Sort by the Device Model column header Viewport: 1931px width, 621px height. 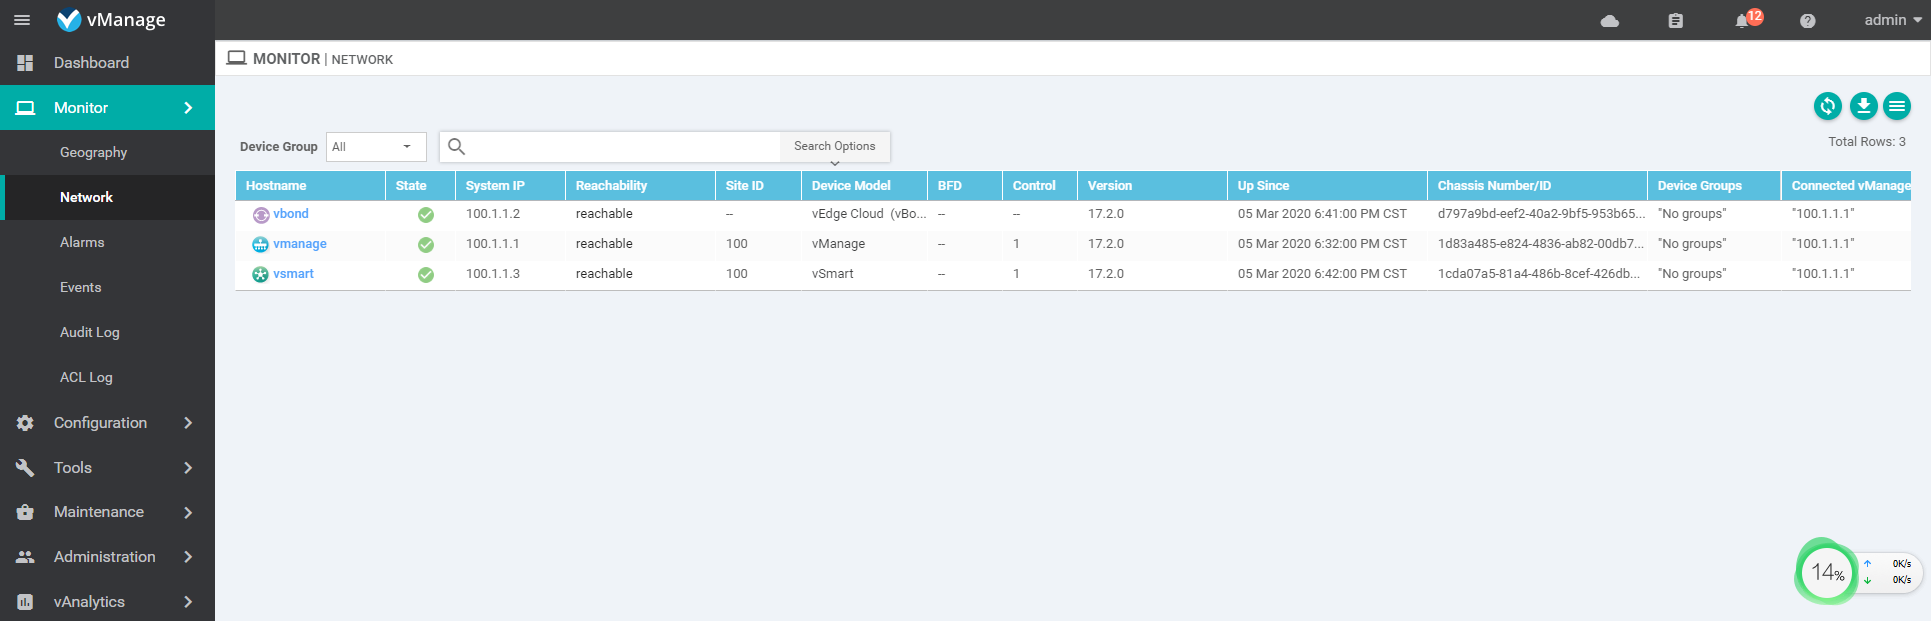(864, 186)
